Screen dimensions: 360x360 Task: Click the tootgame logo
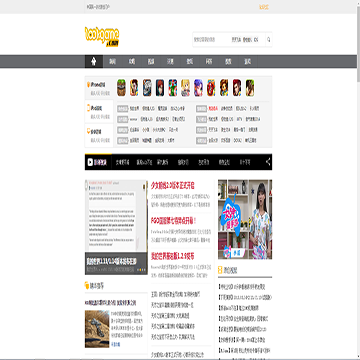(102, 37)
